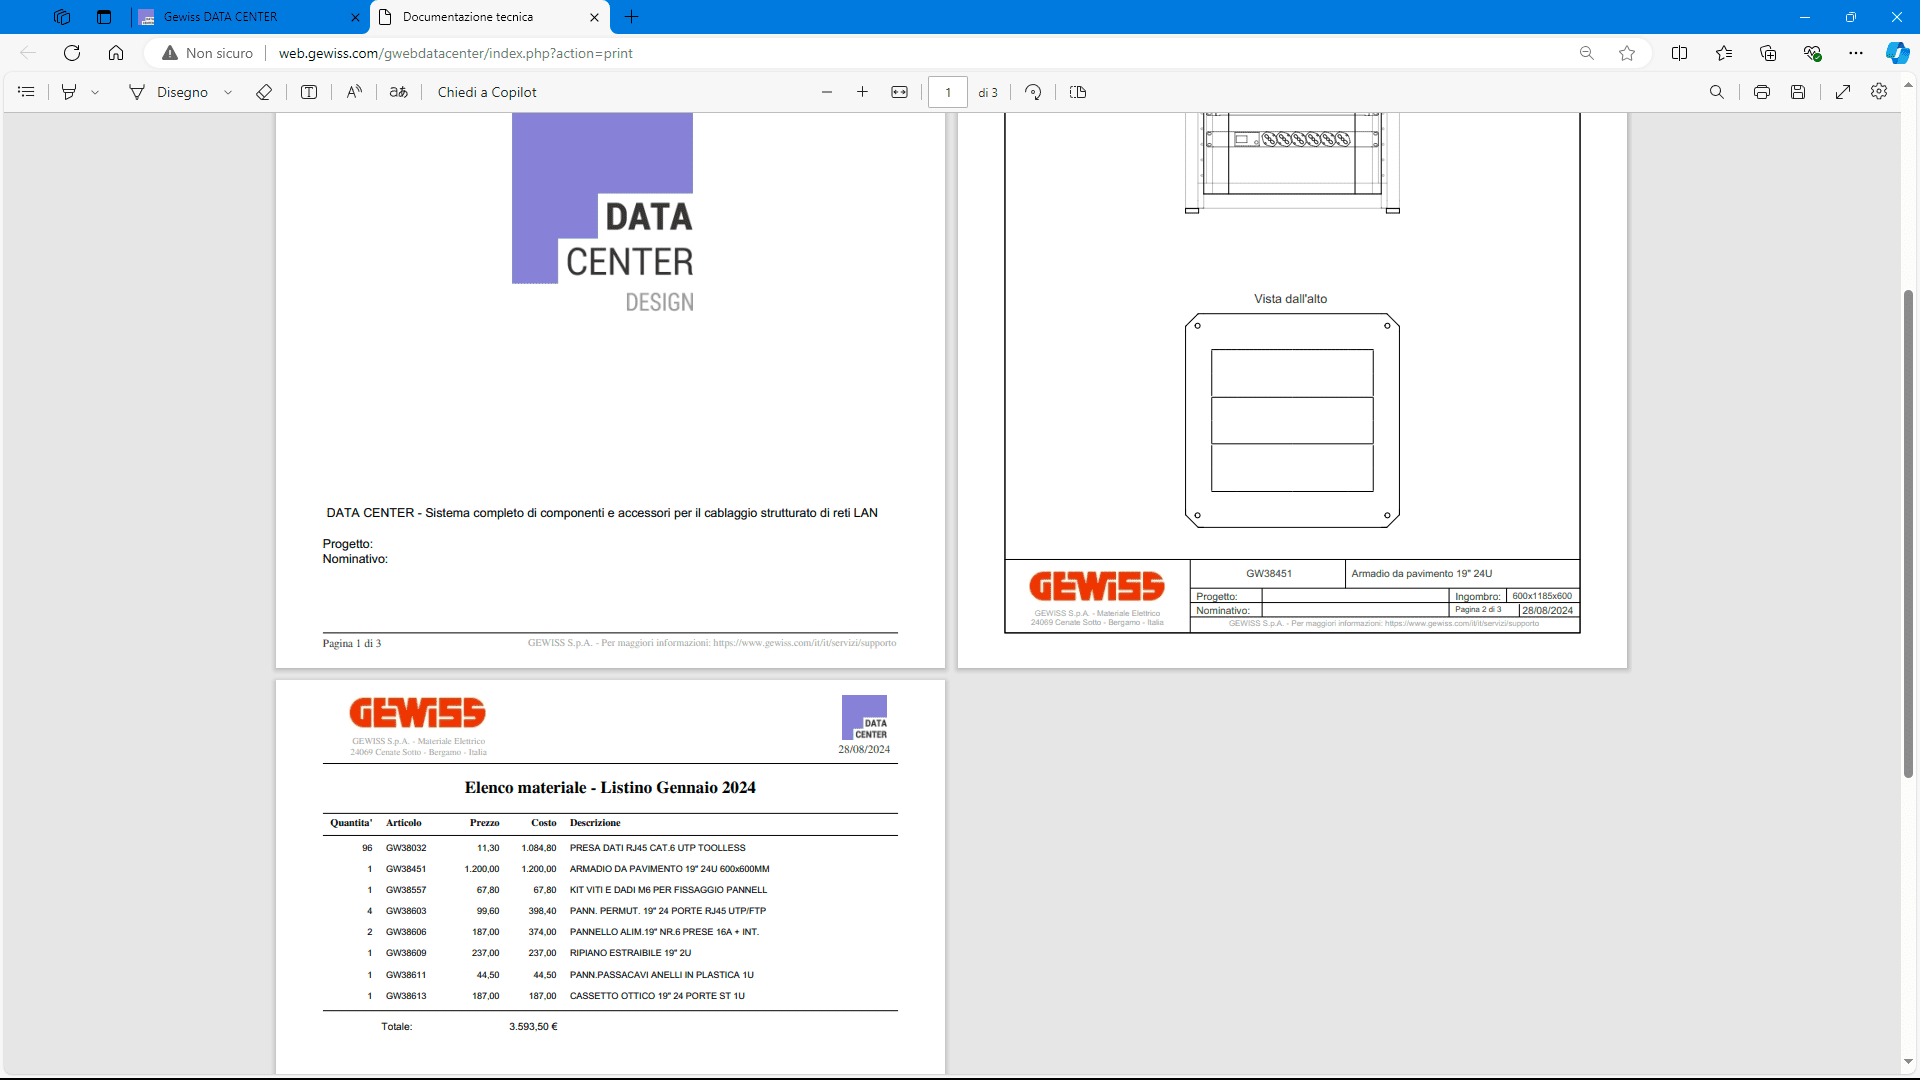Screen dimensions: 1920x1080
Task: Open the PDF settings gear
Action: pos(1879,91)
